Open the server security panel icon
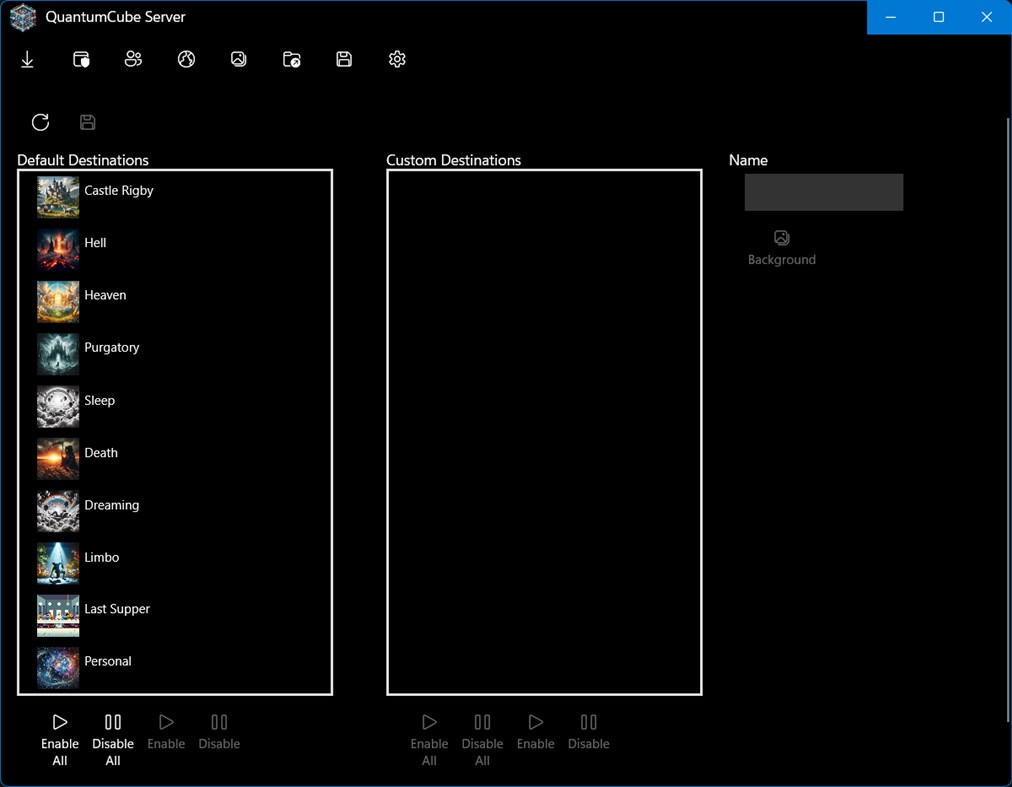Image resolution: width=1012 pixels, height=787 pixels. pos(80,59)
